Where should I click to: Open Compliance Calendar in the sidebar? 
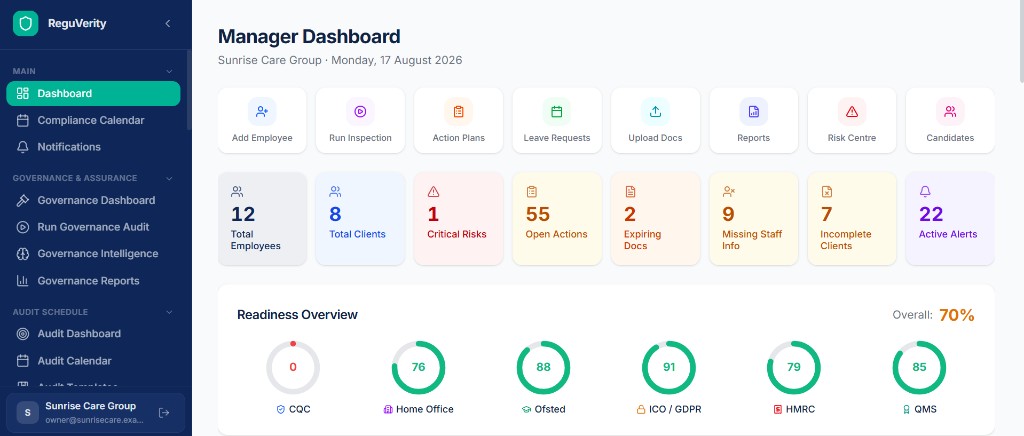click(x=93, y=120)
